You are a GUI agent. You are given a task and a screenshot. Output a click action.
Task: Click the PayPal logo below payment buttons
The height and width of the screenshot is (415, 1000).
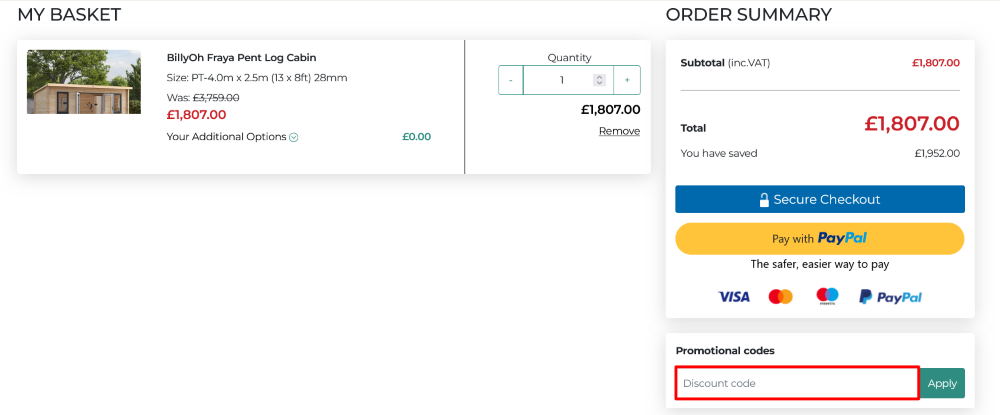(890, 297)
